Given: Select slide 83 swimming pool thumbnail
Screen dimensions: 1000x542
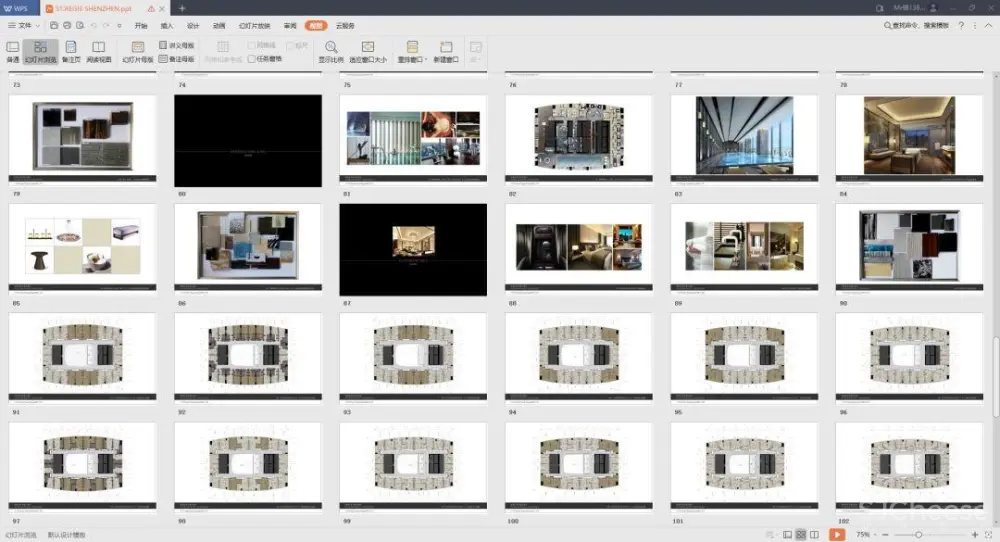Looking at the screenshot, I should pos(744,141).
